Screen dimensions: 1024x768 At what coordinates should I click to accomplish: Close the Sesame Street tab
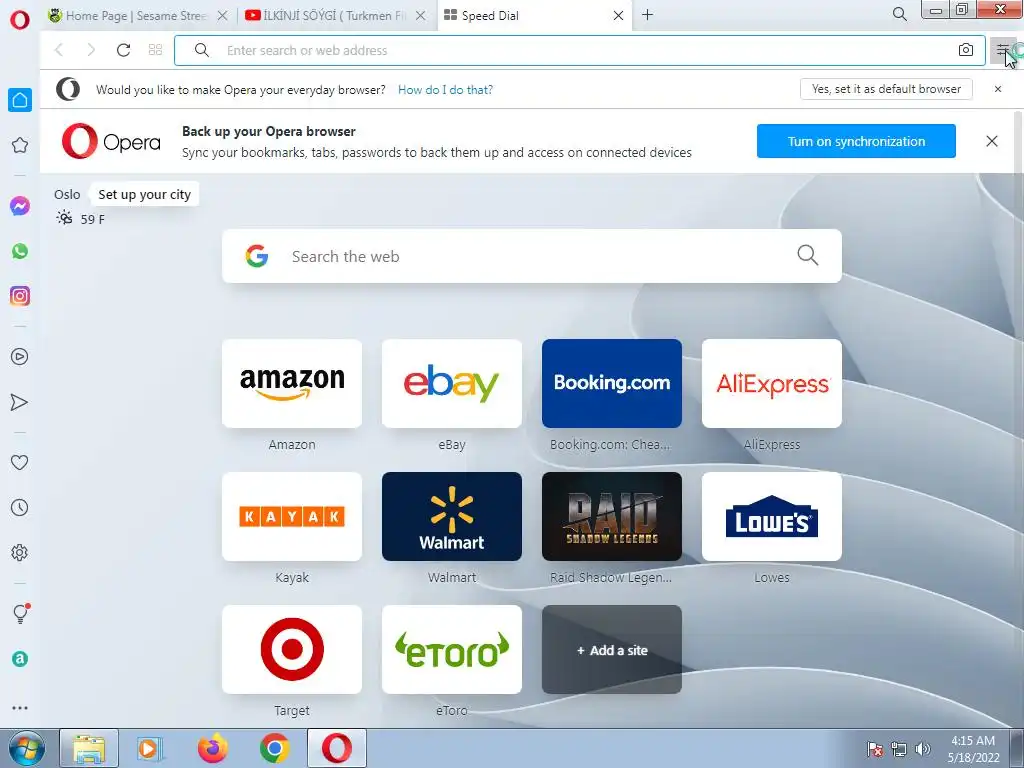(x=223, y=16)
